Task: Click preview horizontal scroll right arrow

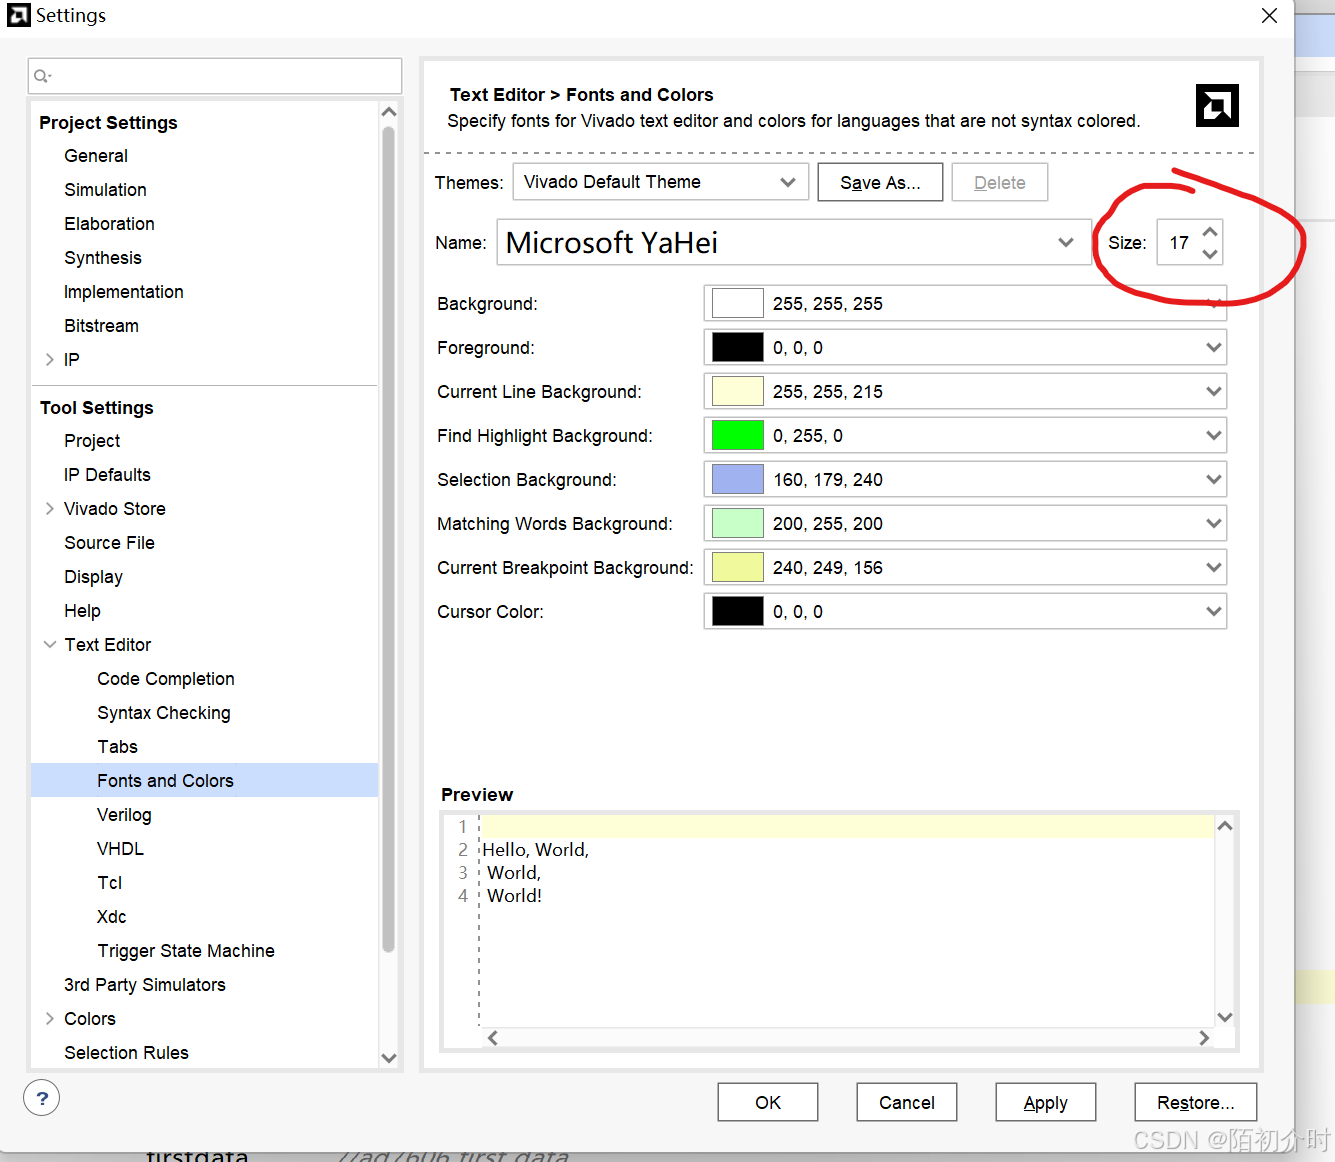Action: (x=1204, y=1038)
